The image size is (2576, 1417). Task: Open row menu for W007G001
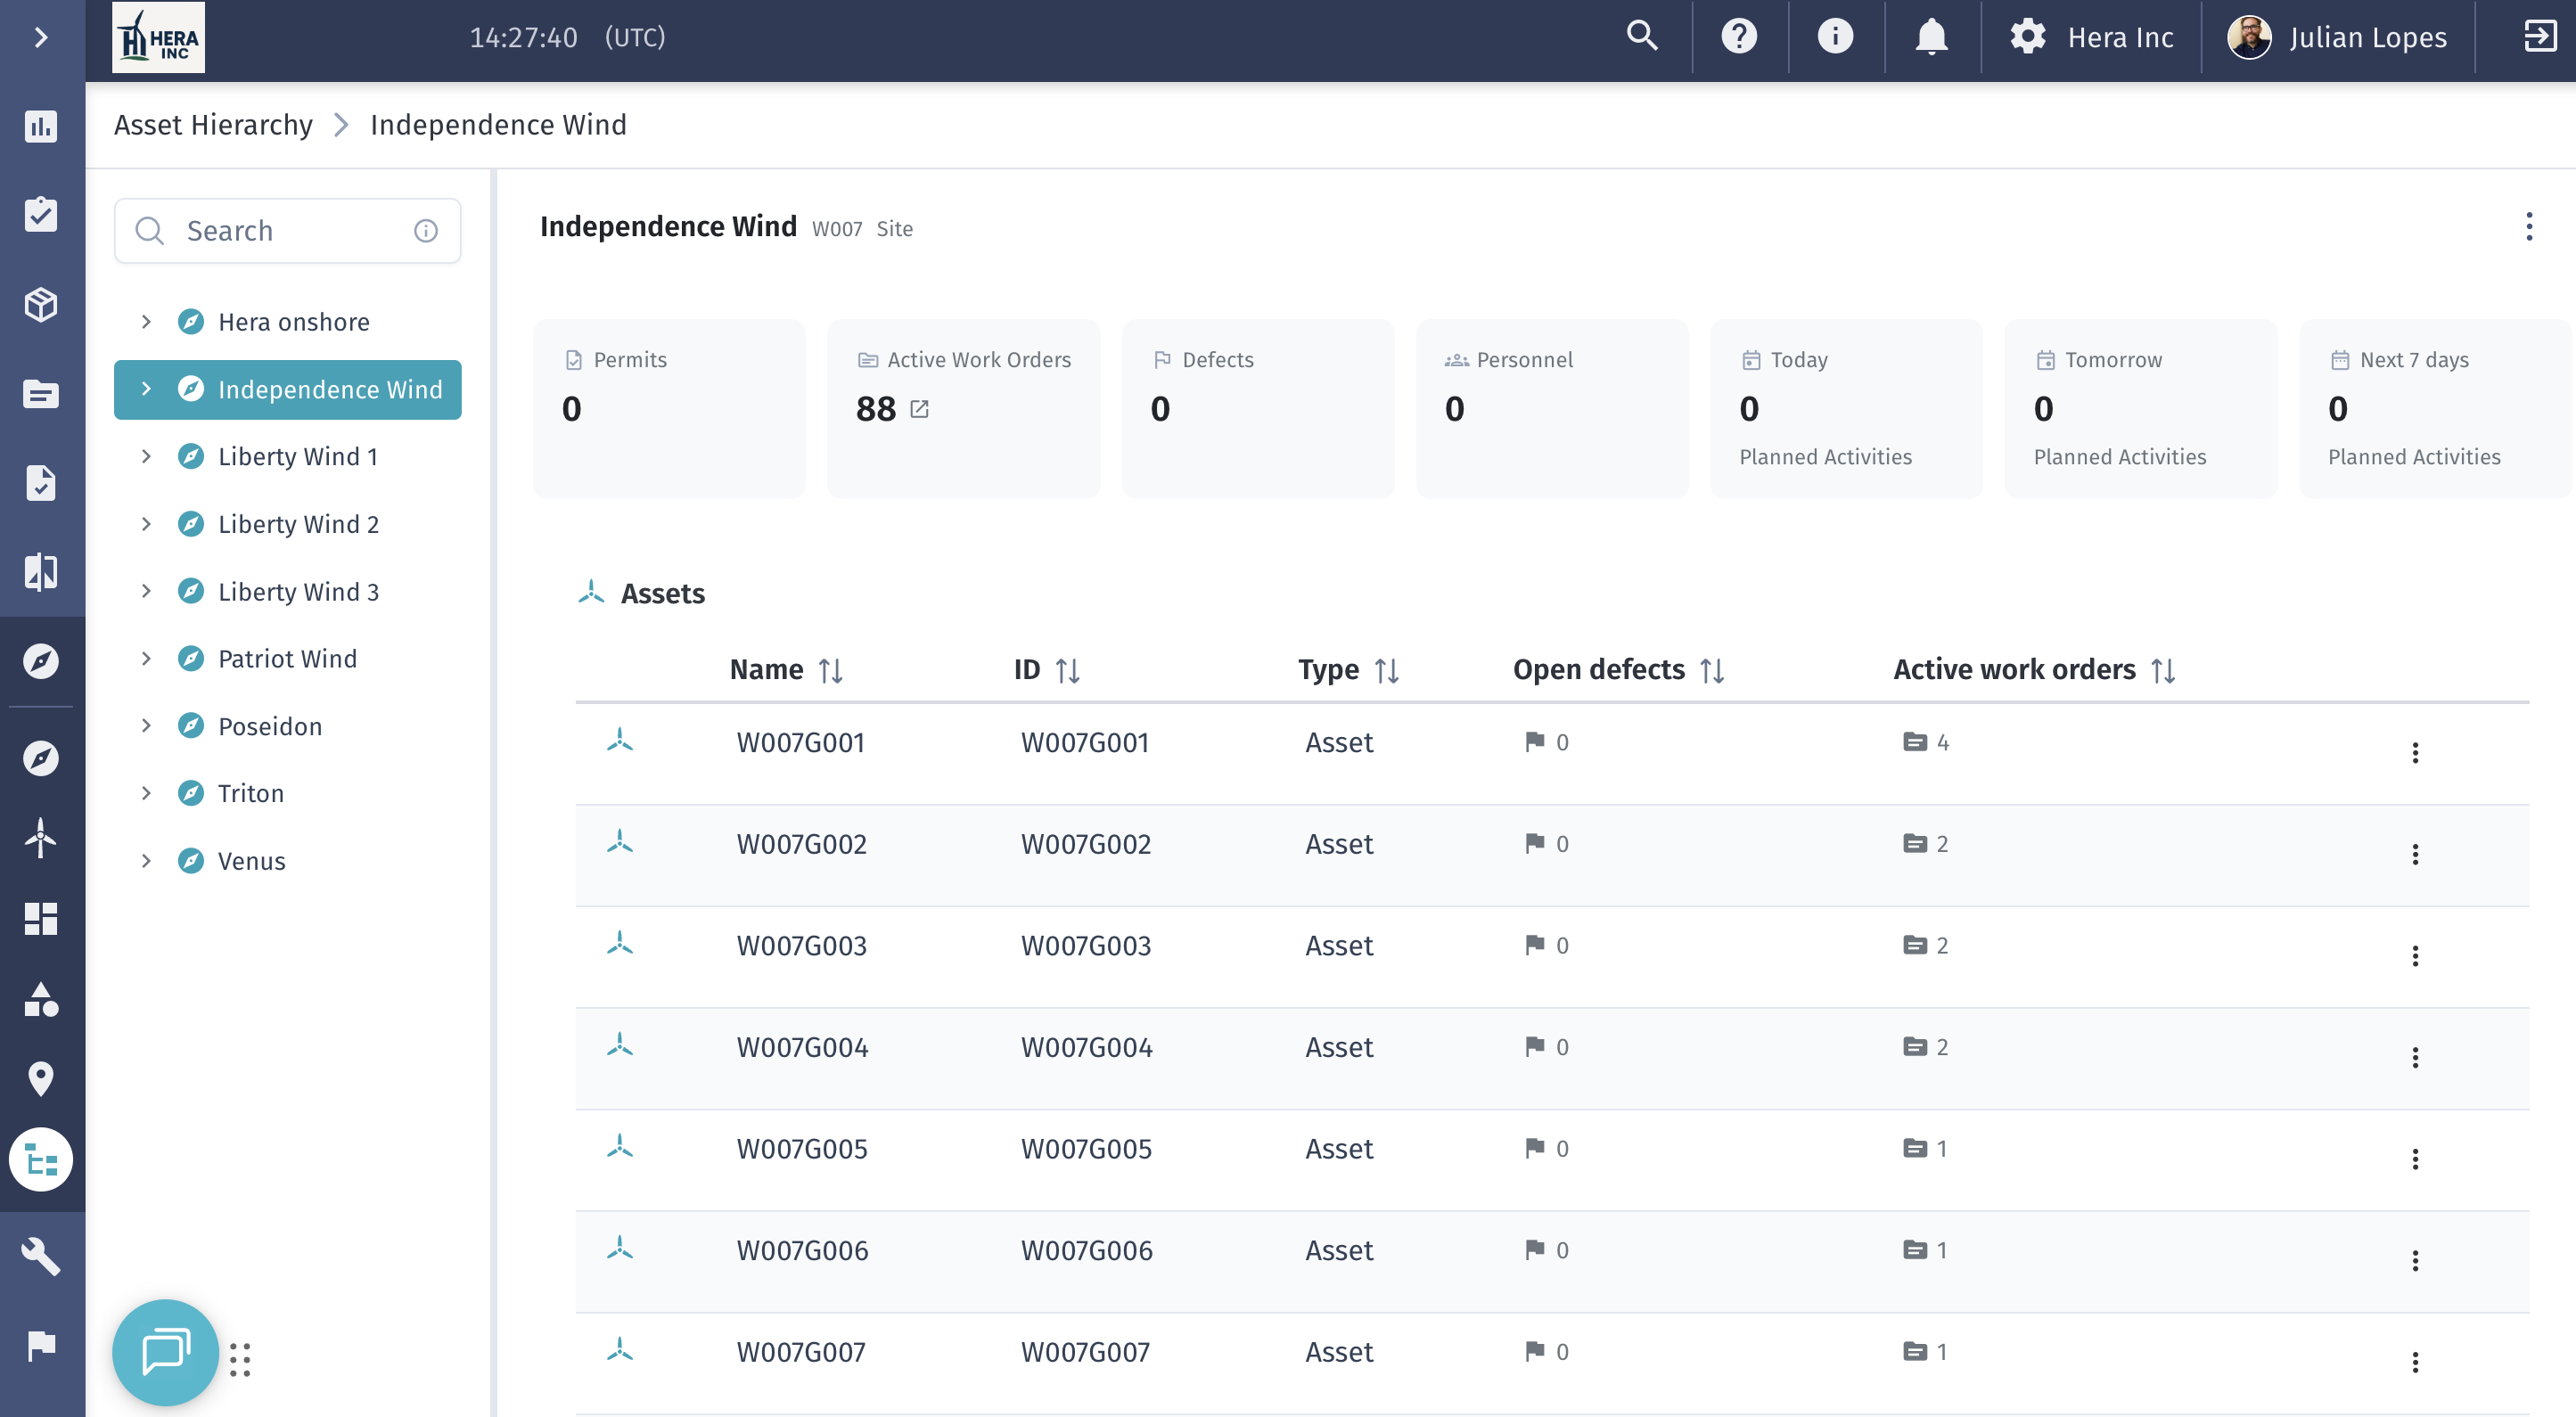point(2415,753)
